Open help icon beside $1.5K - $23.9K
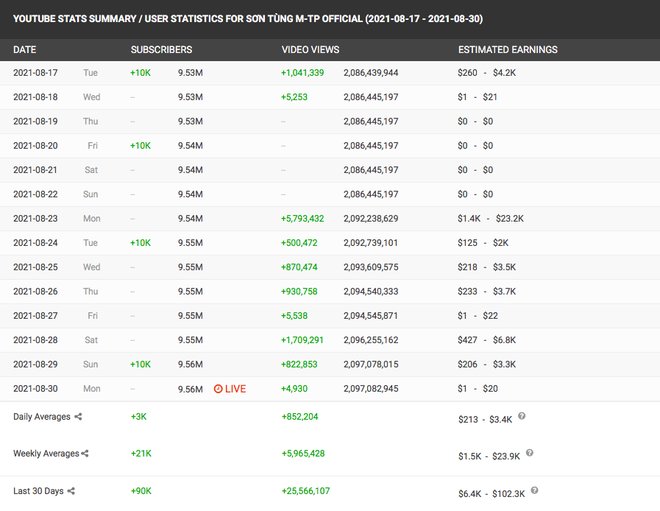 click(x=530, y=453)
